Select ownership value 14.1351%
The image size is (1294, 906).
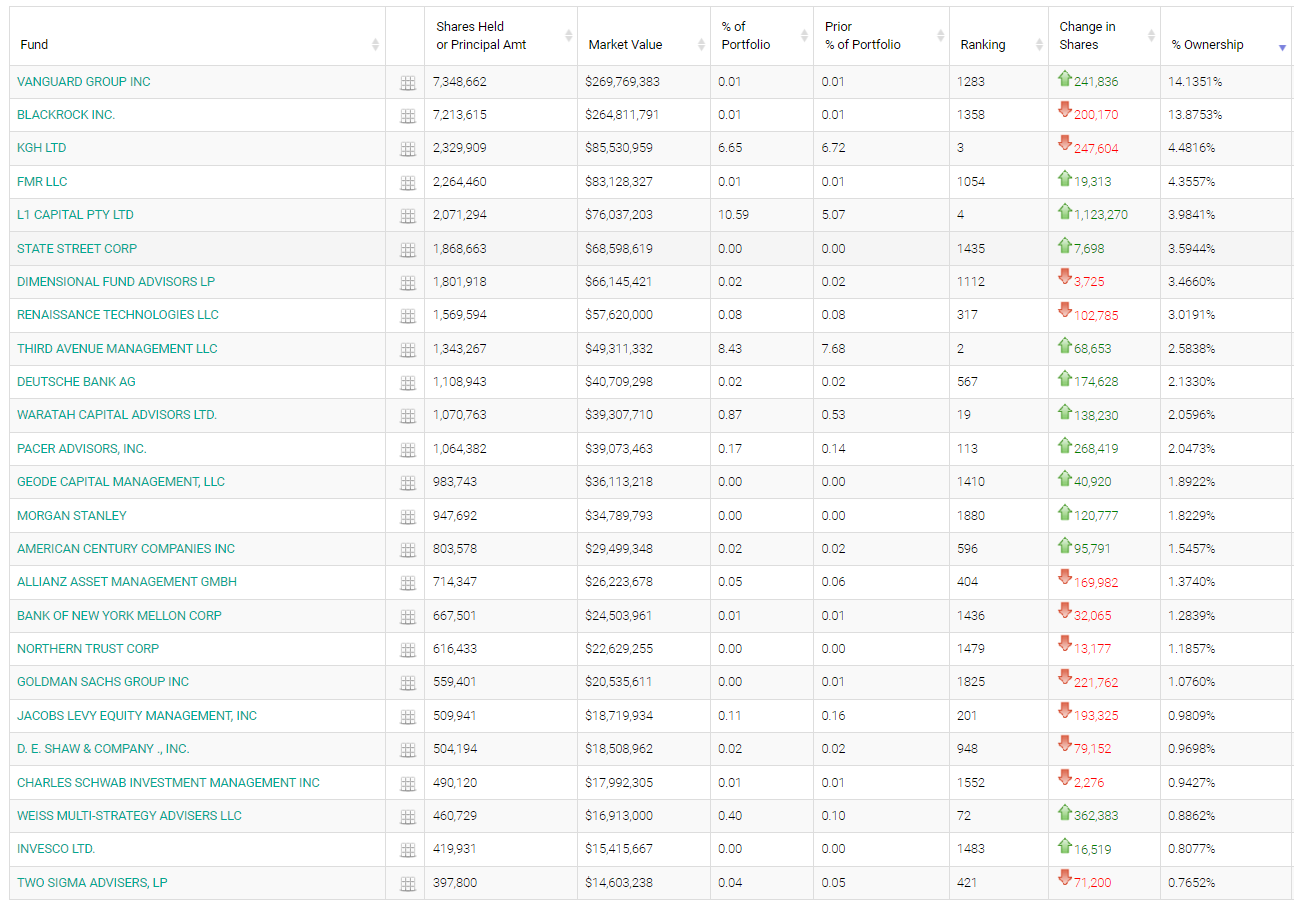point(1195,82)
